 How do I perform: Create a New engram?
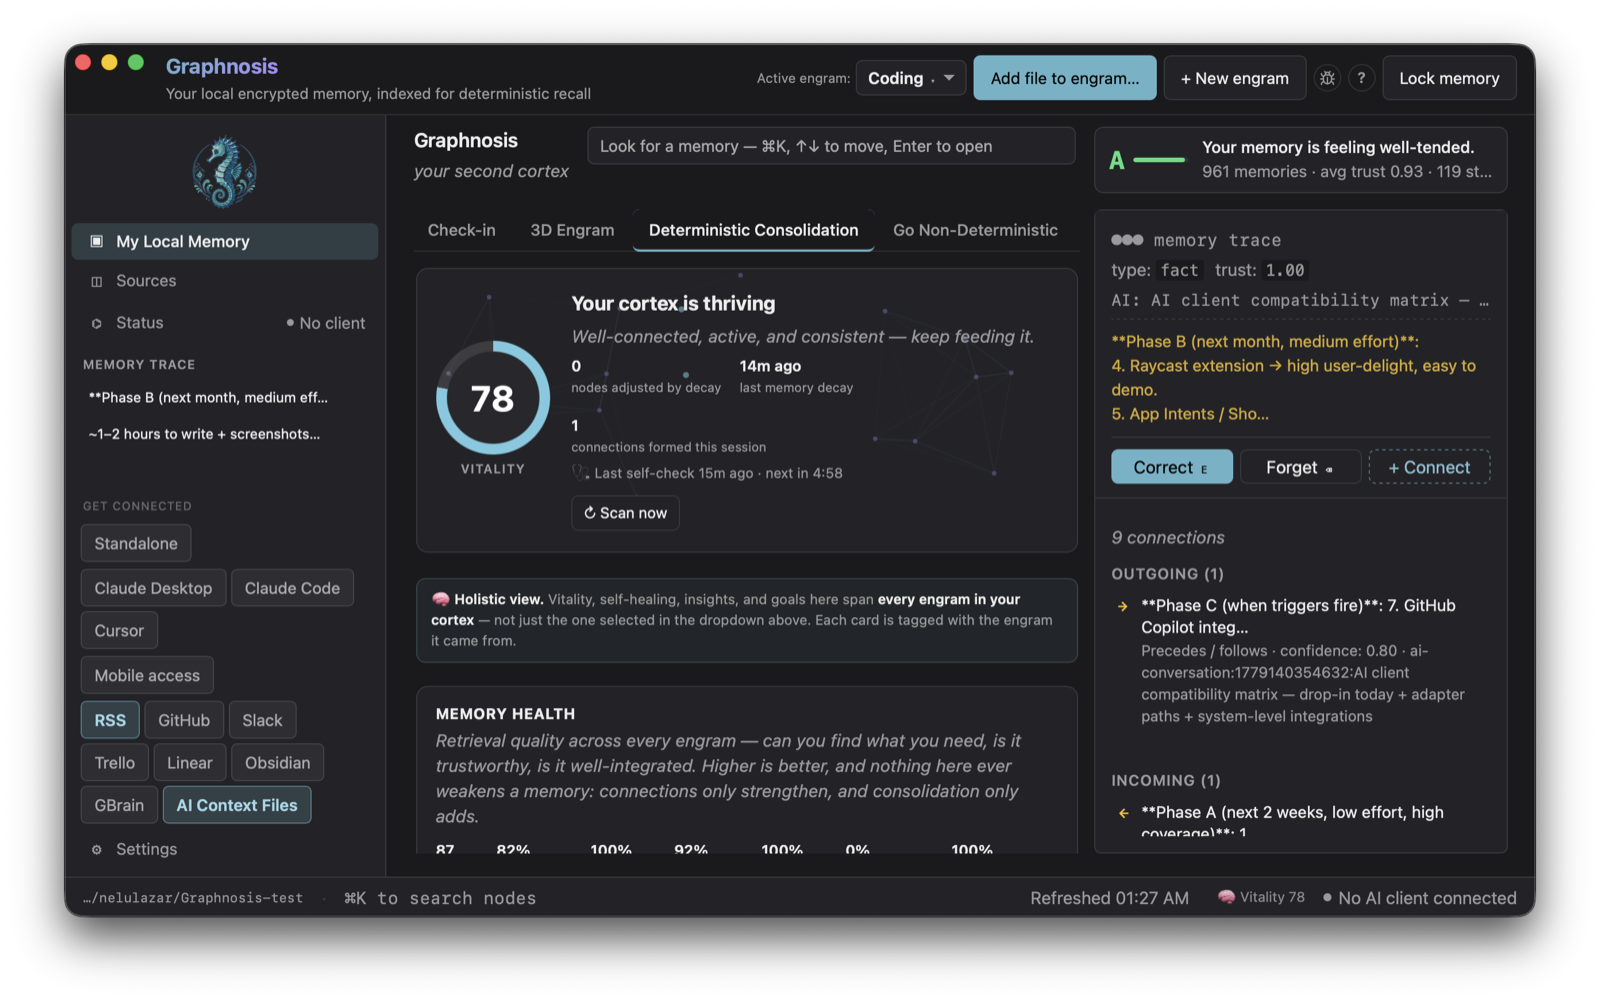pos(1235,78)
